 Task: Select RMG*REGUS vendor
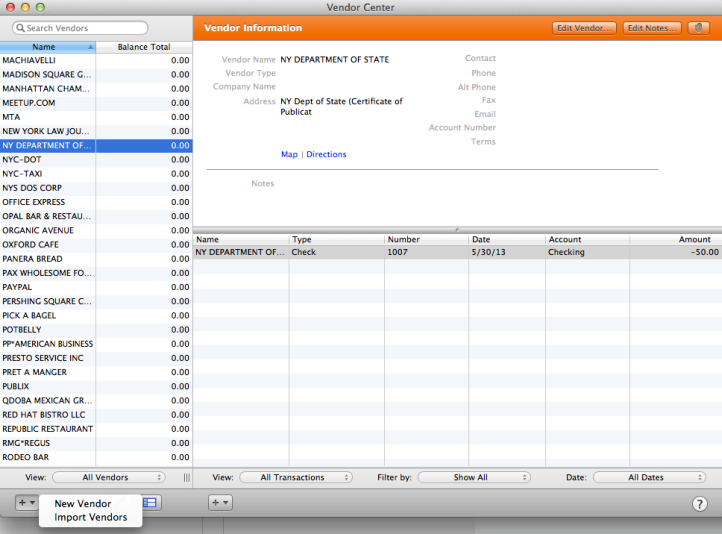coord(96,443)
